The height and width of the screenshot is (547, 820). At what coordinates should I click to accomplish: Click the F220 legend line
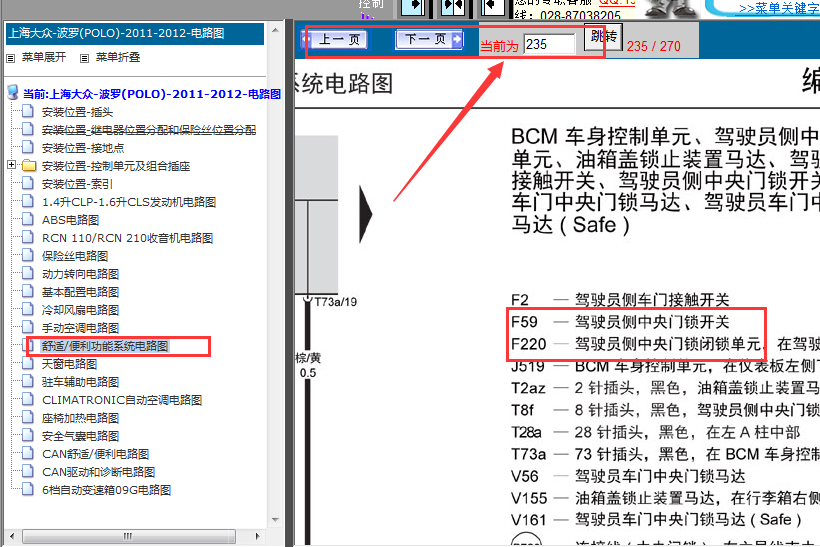[x=665, y=344]
